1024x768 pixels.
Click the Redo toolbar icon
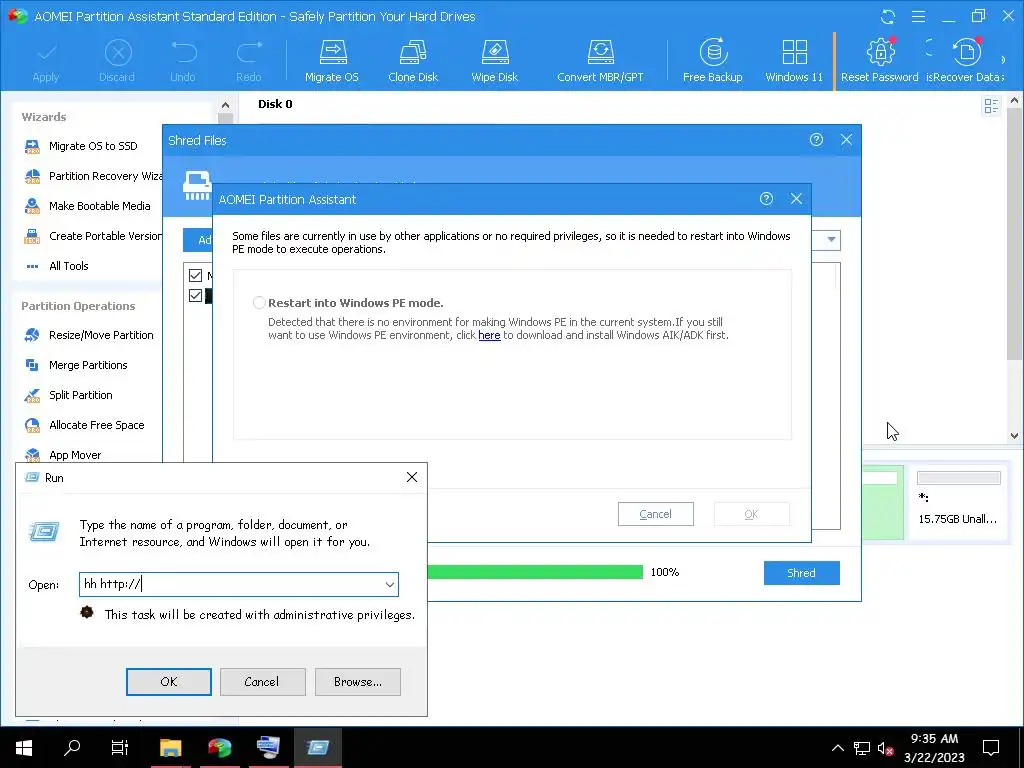pos(249,61)
